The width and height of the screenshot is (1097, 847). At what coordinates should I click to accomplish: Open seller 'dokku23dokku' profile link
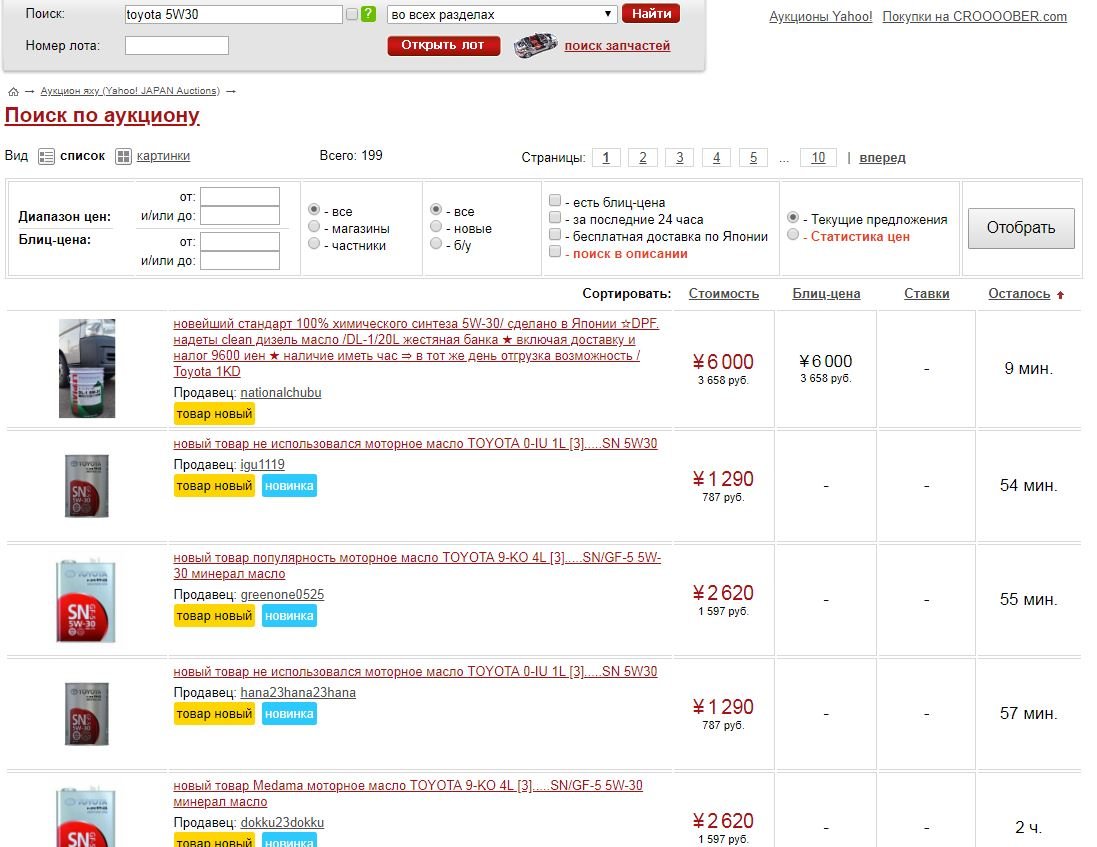(x=282, y=823)
